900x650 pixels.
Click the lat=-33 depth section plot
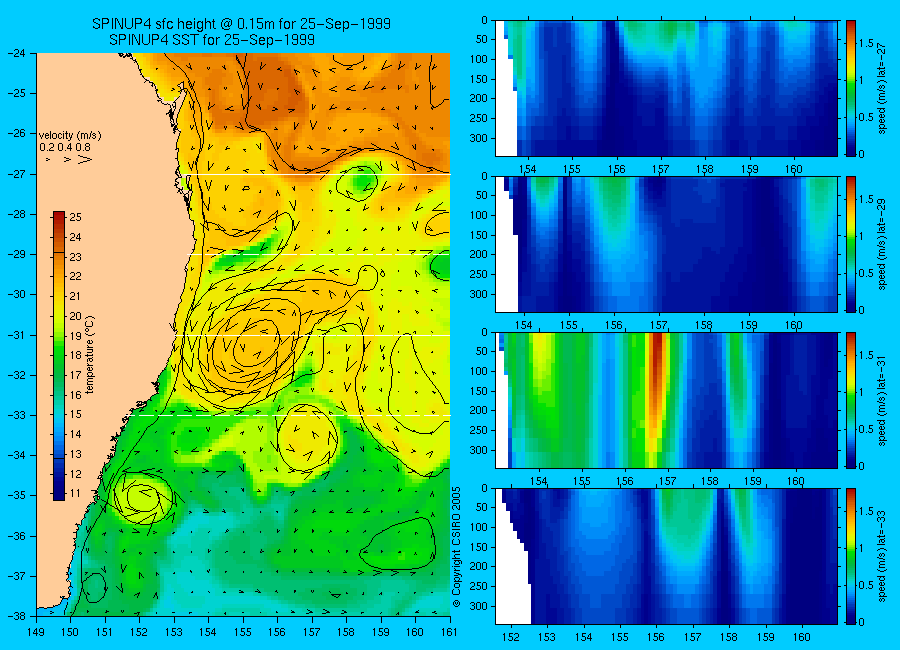point(666,556)
